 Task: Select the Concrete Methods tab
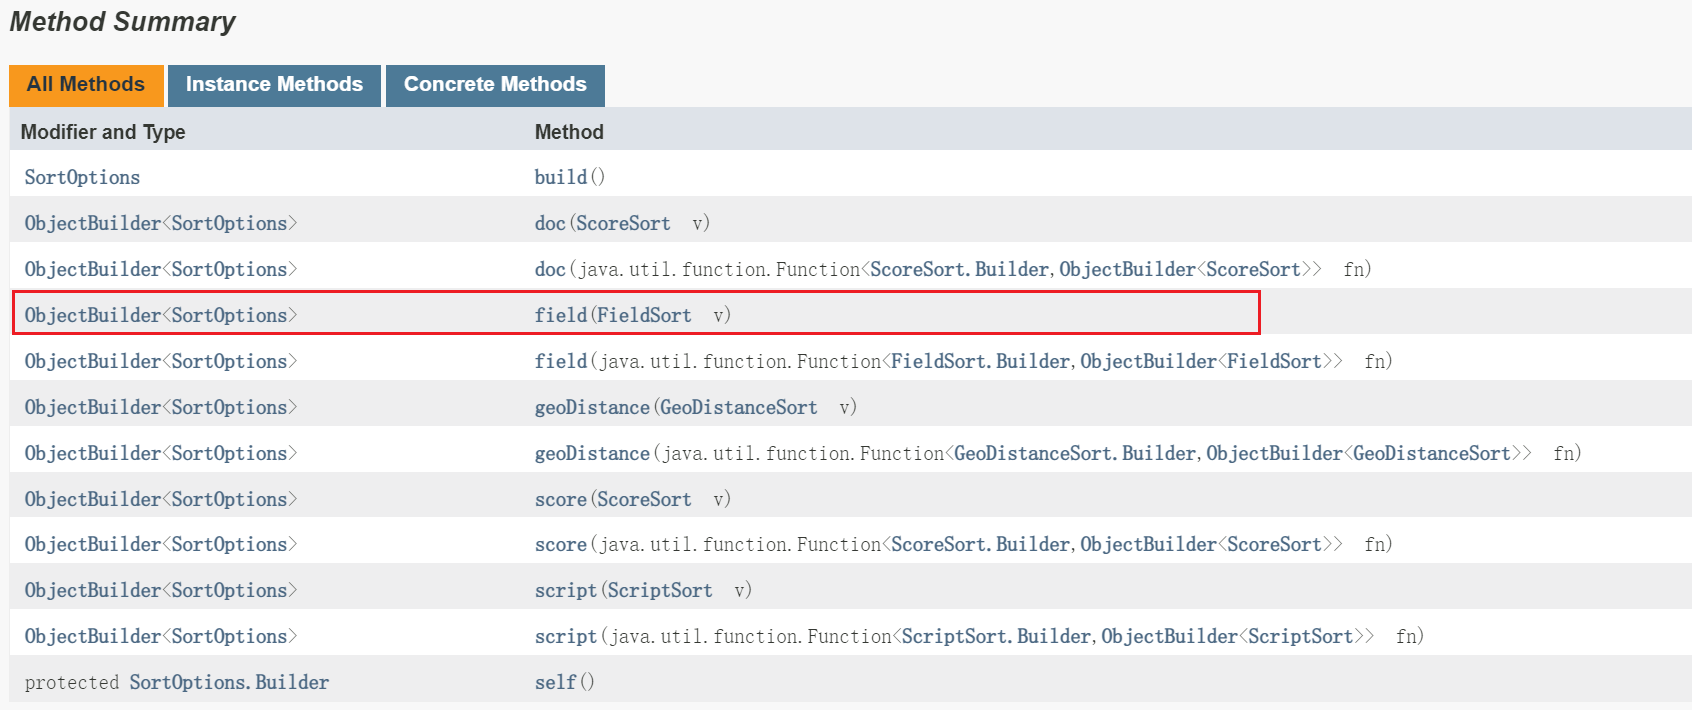[495, 85]
